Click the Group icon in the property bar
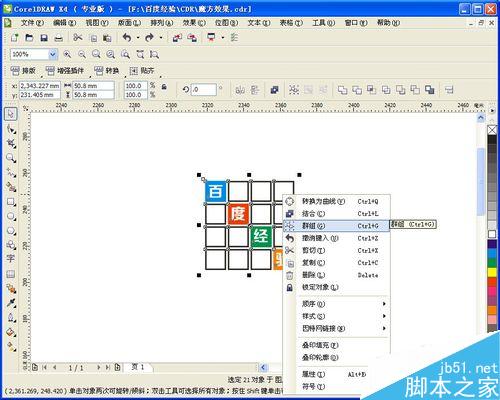The height and width of the screenshot is (400, 500). pyautogui.click(x=294, y=89)
